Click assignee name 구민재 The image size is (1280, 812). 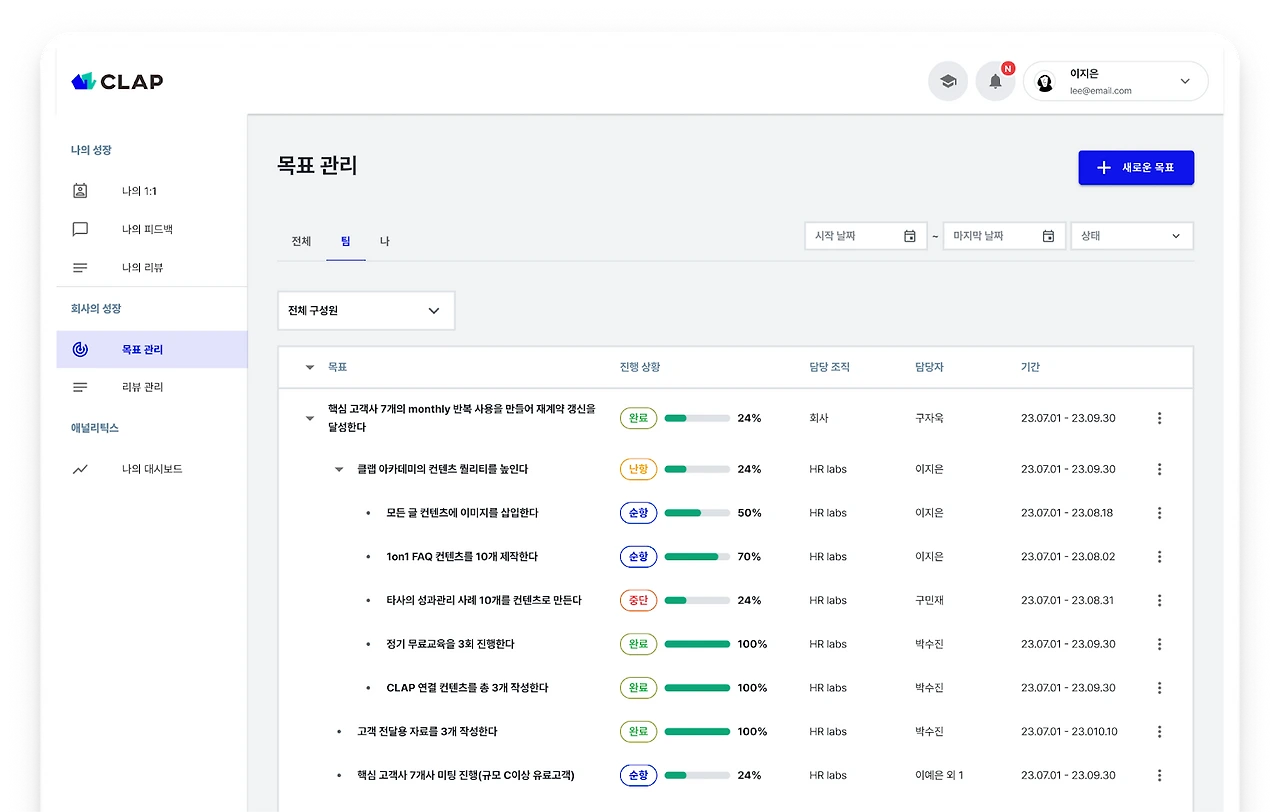click(929, 600)
